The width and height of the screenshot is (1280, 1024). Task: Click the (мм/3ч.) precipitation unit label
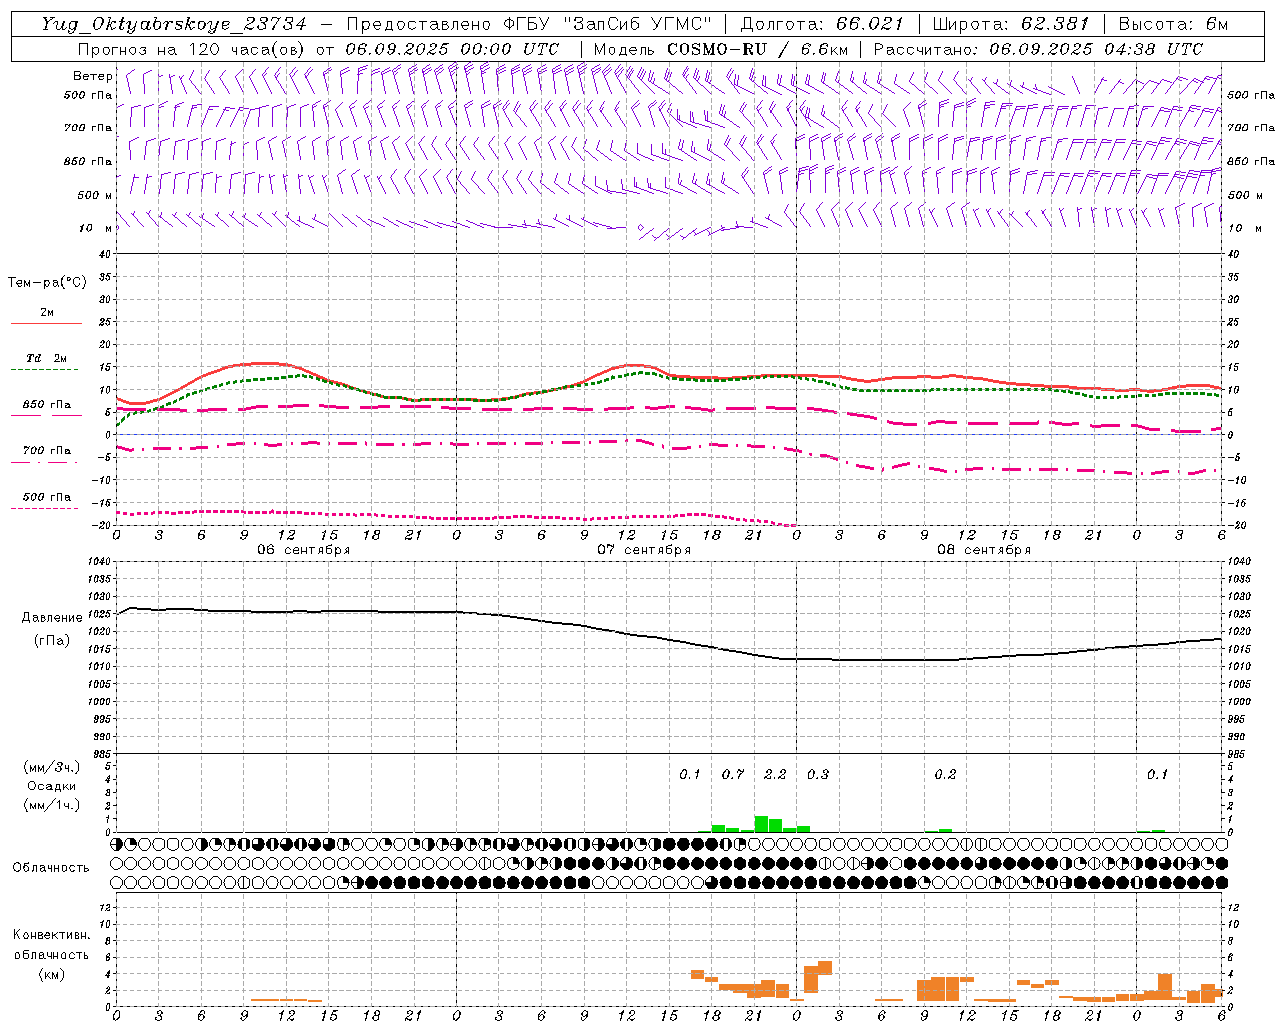tap(51, 768)
